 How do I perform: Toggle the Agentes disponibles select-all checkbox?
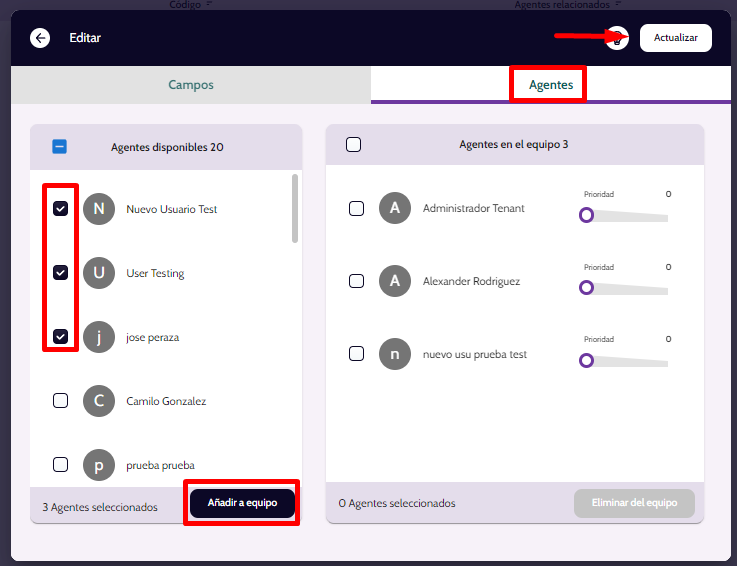pyautogui.click(x=60, y=147)
